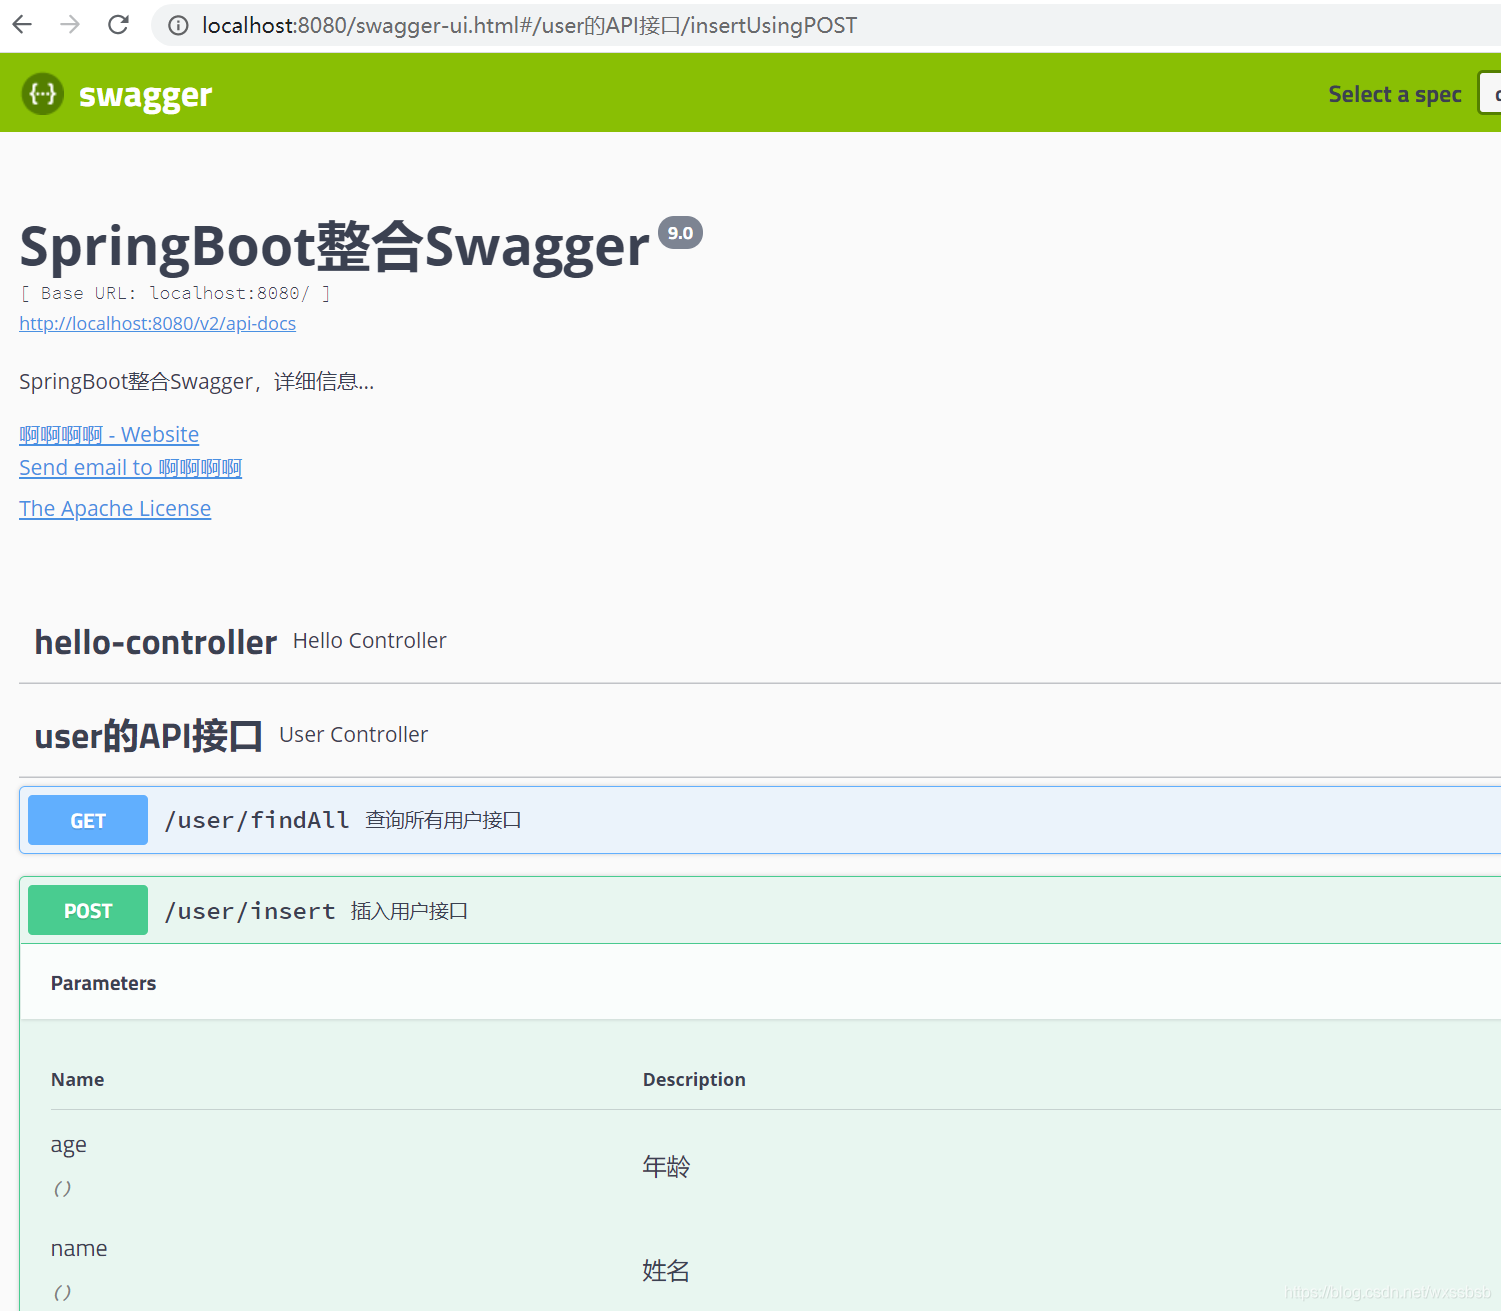Screen dimensions: 1501x1311
Task: Click the 9.0 version badge
Action: coord(680,232)
